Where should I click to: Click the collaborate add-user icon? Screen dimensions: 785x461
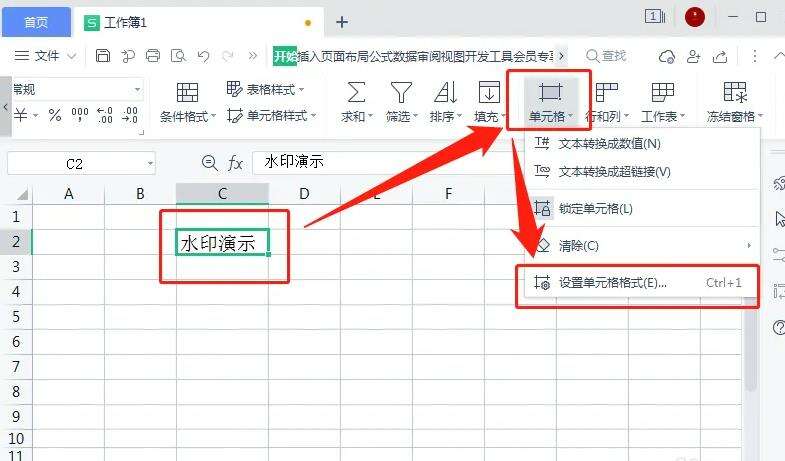(693, 57)
